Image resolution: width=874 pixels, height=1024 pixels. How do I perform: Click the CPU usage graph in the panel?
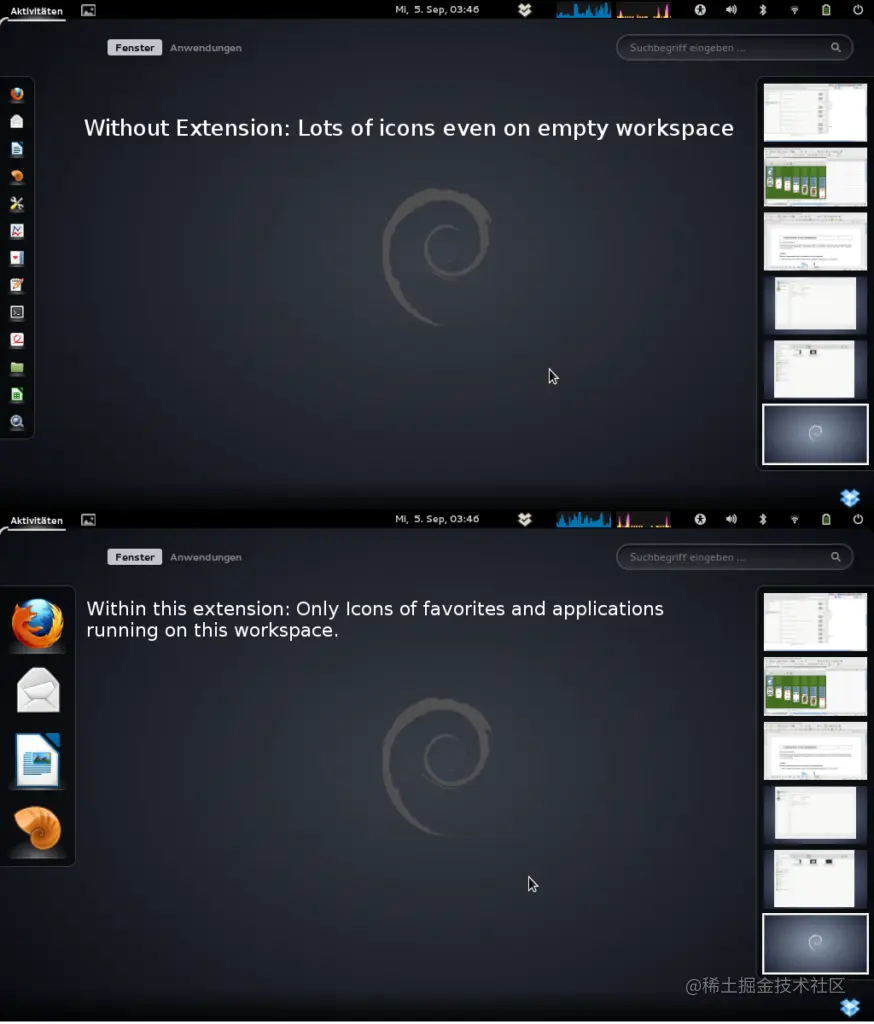pyautogui.click(x=583, y=10)
